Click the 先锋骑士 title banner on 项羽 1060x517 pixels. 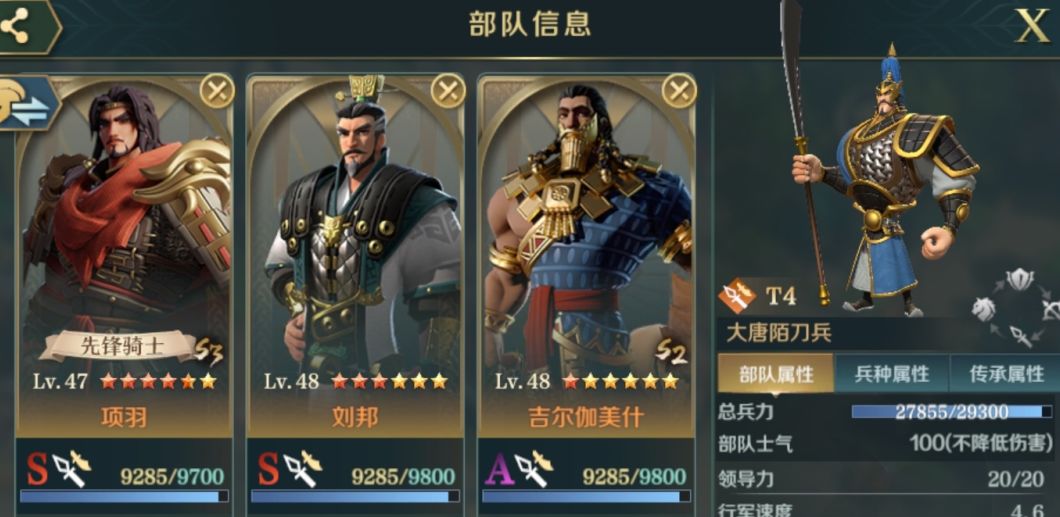pyautogui.click(x=122, y=347)
